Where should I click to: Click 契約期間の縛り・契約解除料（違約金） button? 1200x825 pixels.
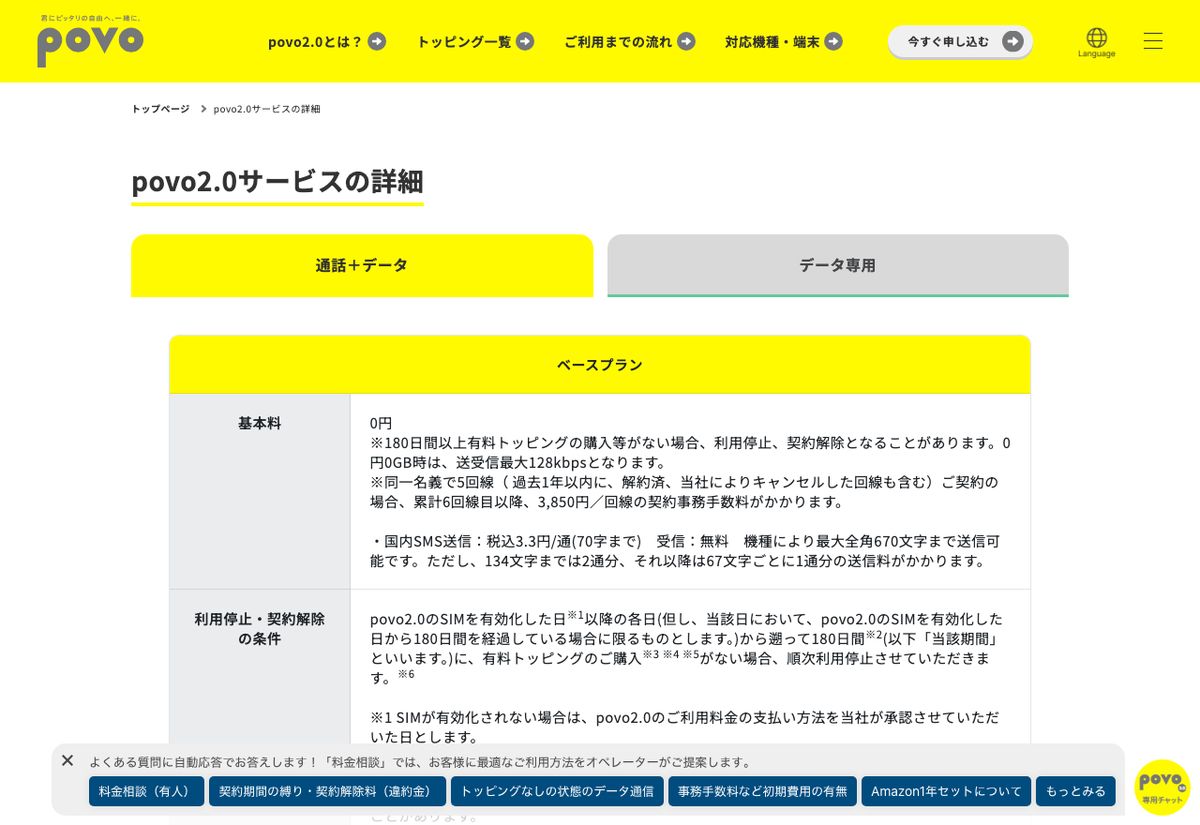tap(327, 791)
